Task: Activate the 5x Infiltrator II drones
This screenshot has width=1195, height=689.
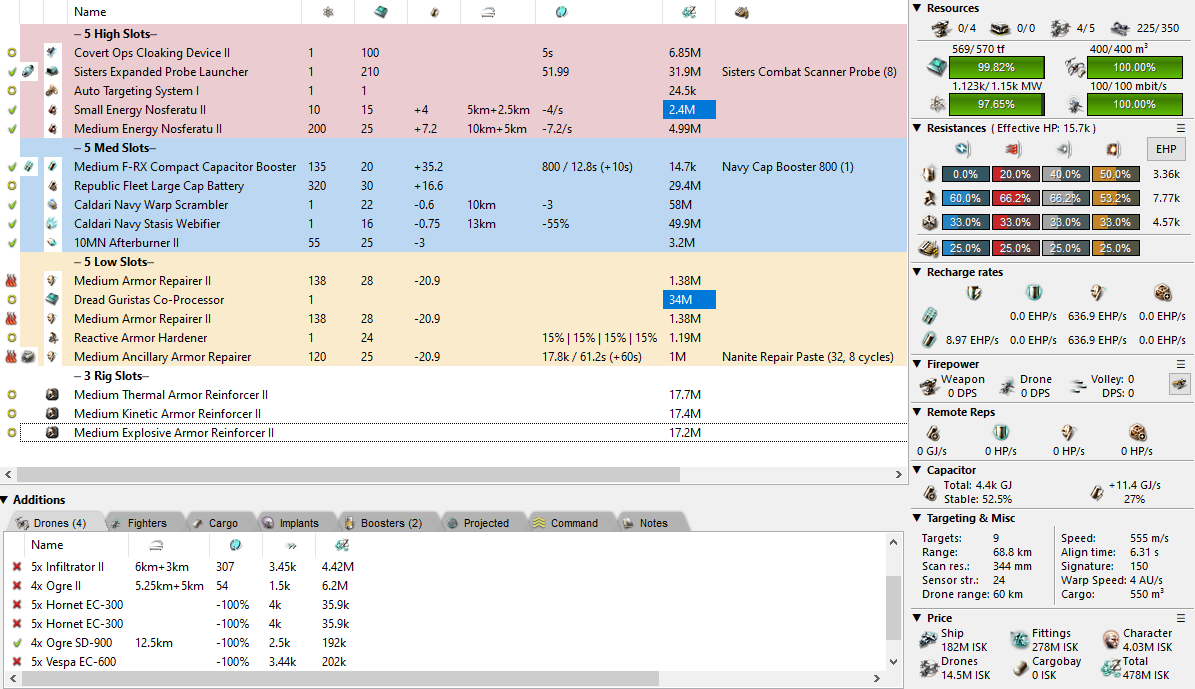Action: click(16, 567)
